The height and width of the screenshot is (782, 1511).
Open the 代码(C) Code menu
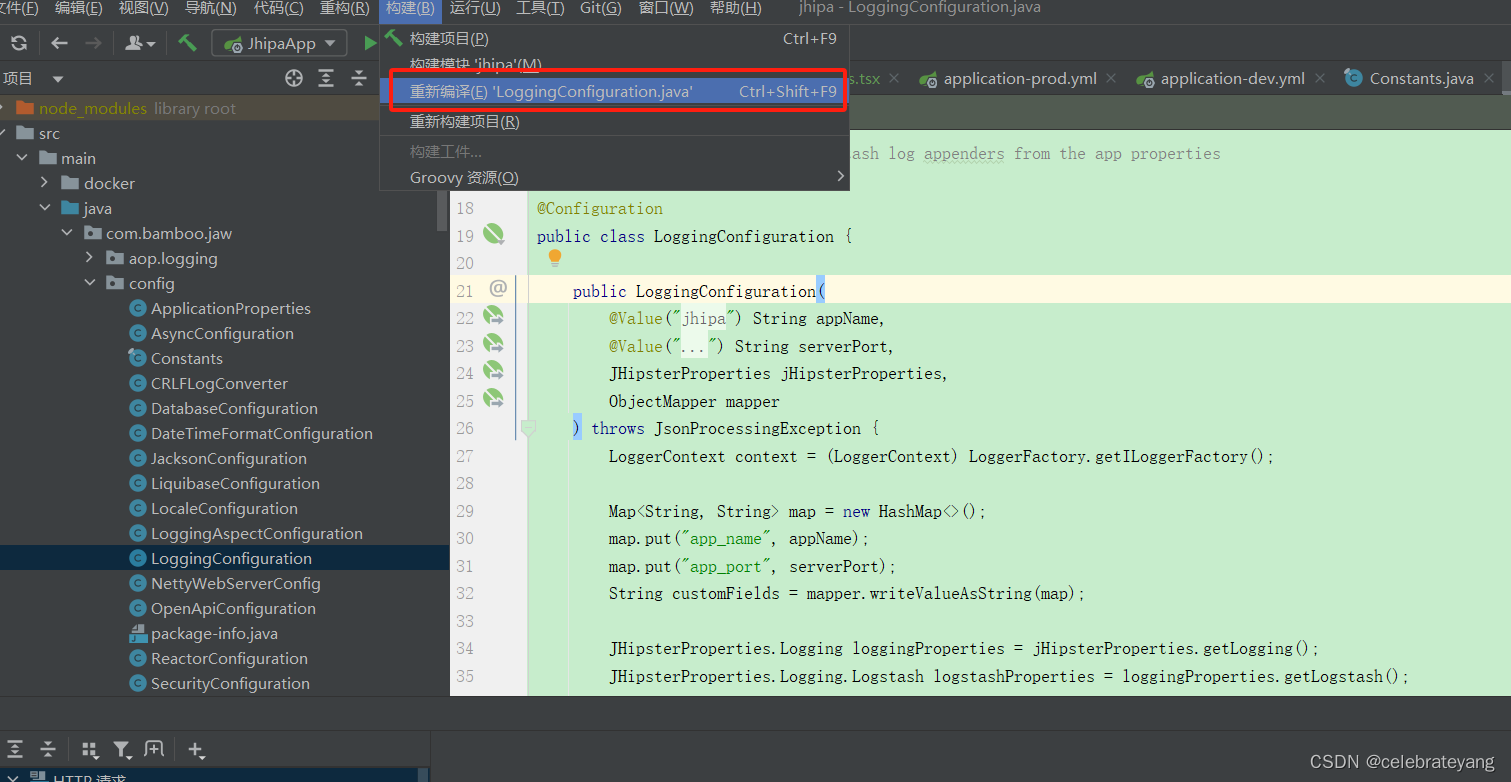(279, 8)
